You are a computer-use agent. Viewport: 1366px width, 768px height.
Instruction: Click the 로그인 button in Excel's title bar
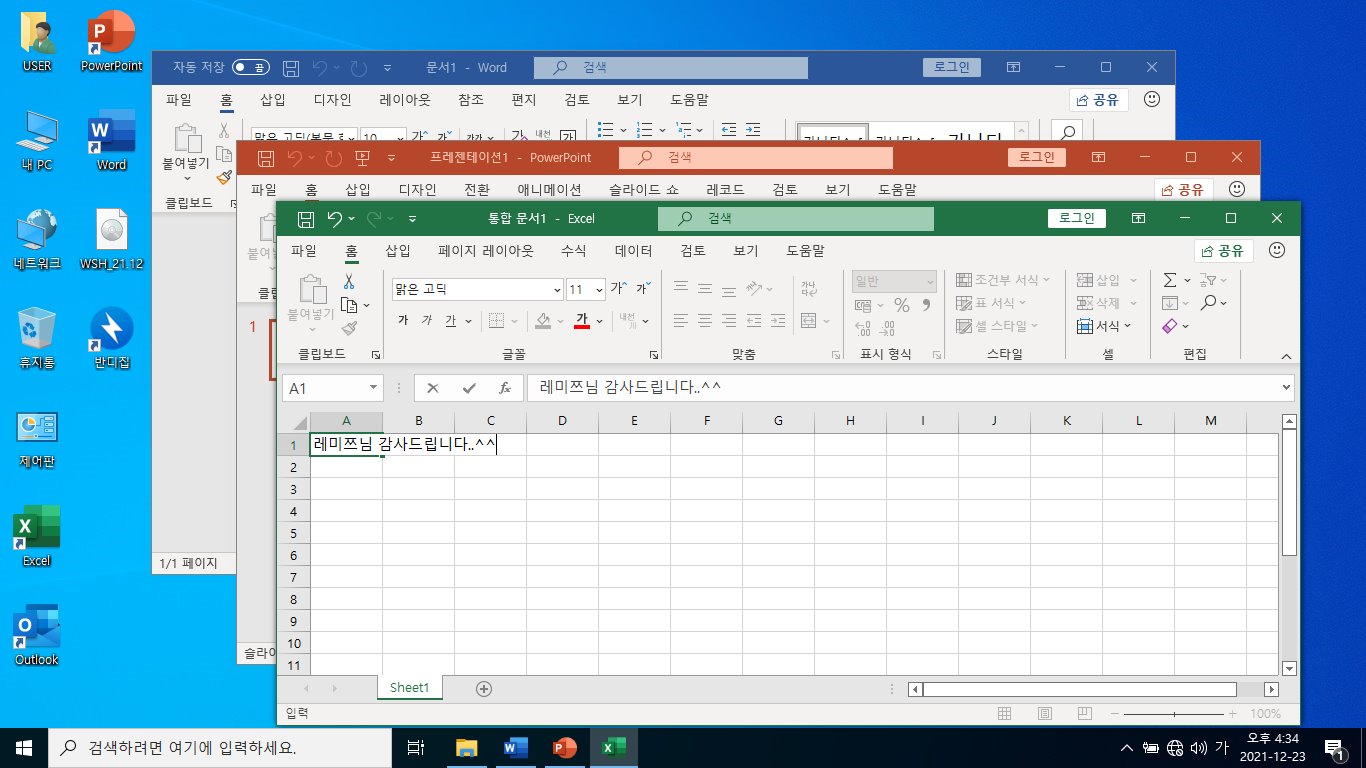point(1077,218)
